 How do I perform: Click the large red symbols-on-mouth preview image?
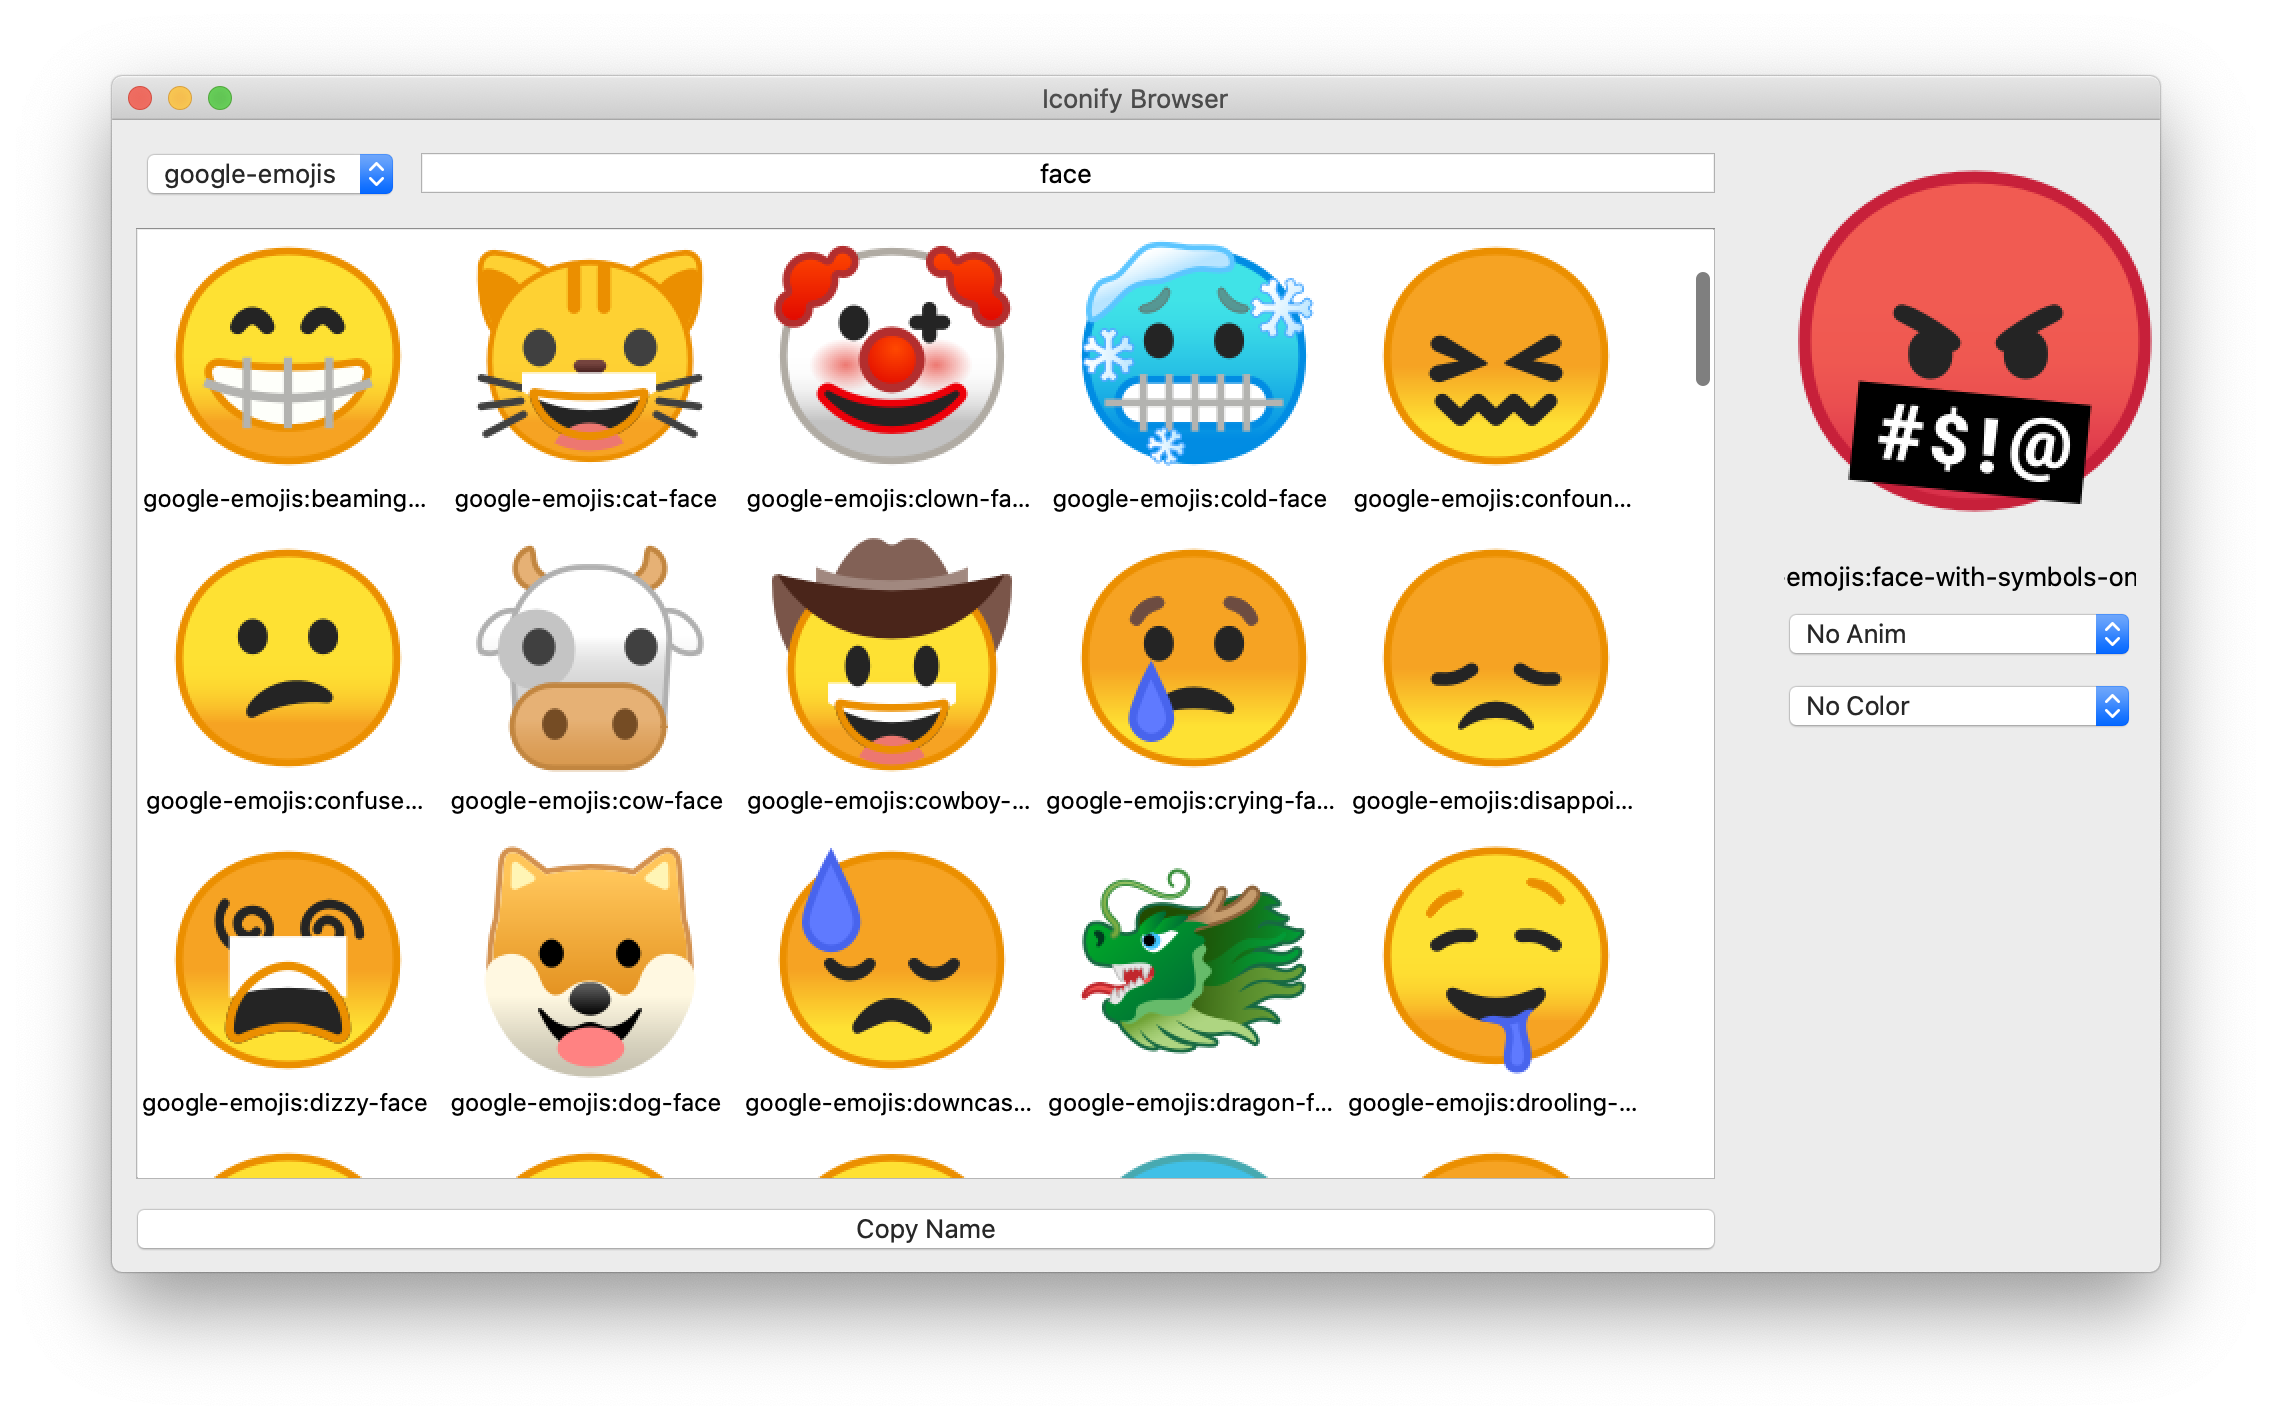(1972, 342)
